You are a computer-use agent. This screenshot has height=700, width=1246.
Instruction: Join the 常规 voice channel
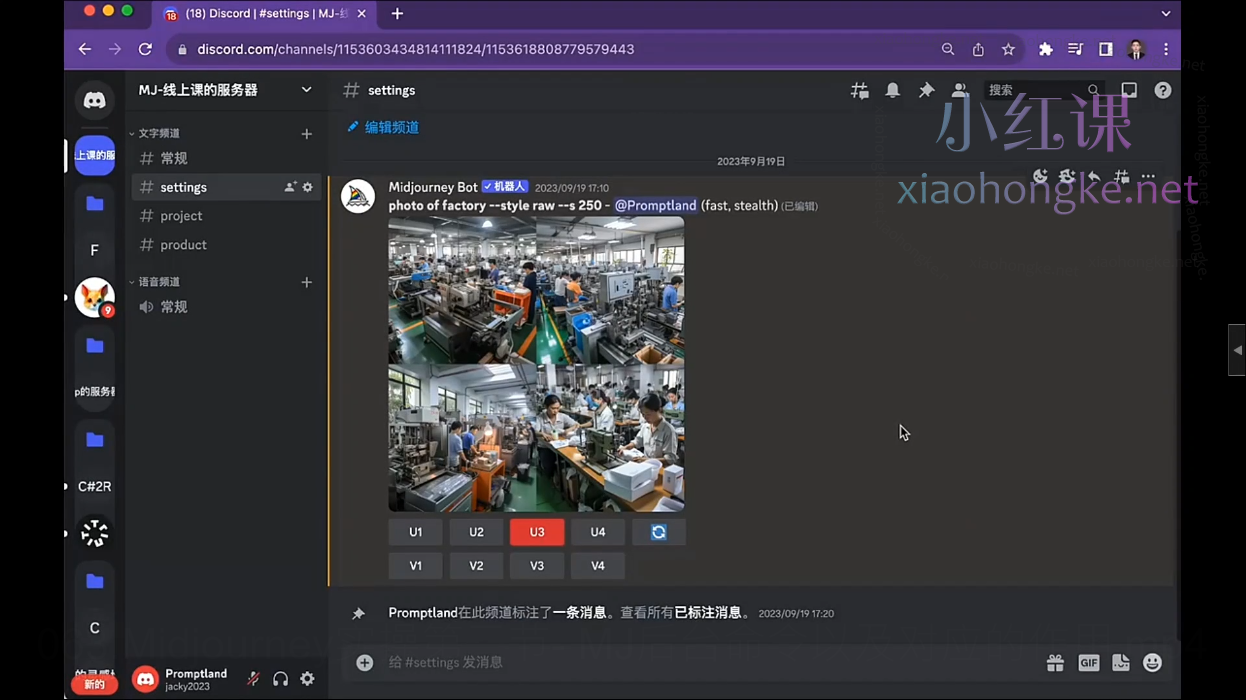click(x=226, y=307)
